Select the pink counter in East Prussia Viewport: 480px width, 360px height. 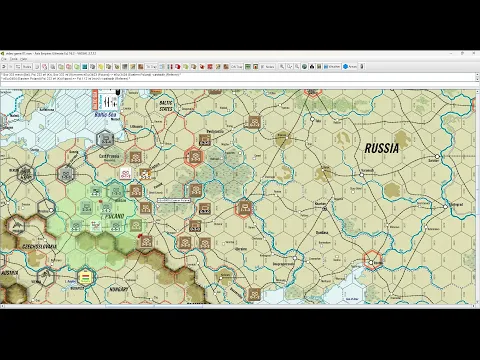coord(125,174)
